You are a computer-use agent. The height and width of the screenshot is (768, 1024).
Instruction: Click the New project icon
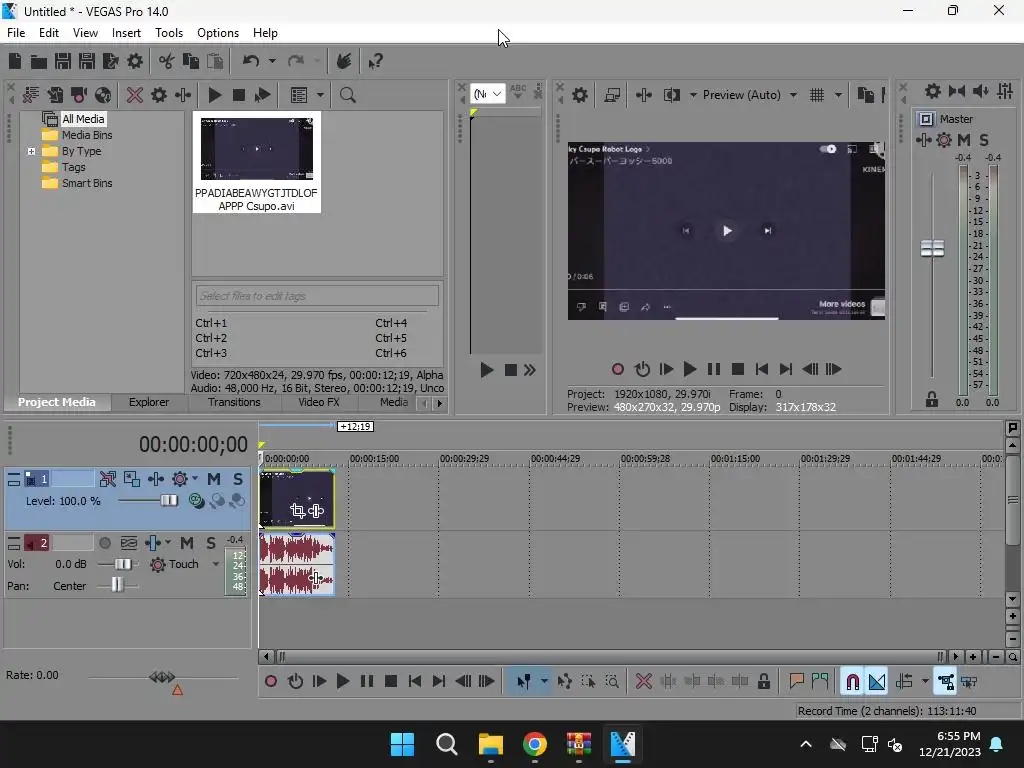click(x=15, y=61)
